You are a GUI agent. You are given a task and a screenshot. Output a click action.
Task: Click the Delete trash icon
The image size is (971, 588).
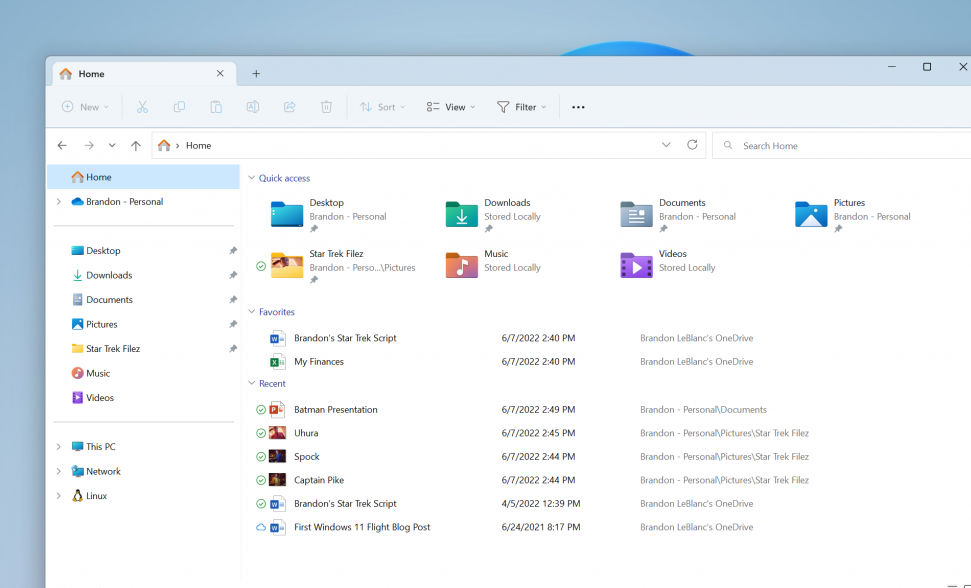point(326,106)
